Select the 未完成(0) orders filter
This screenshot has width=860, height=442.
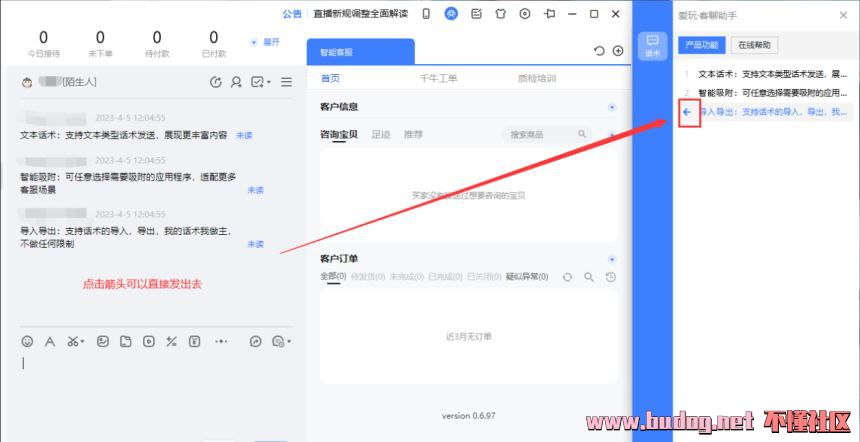pyautogui.click(x=406, y=277)
